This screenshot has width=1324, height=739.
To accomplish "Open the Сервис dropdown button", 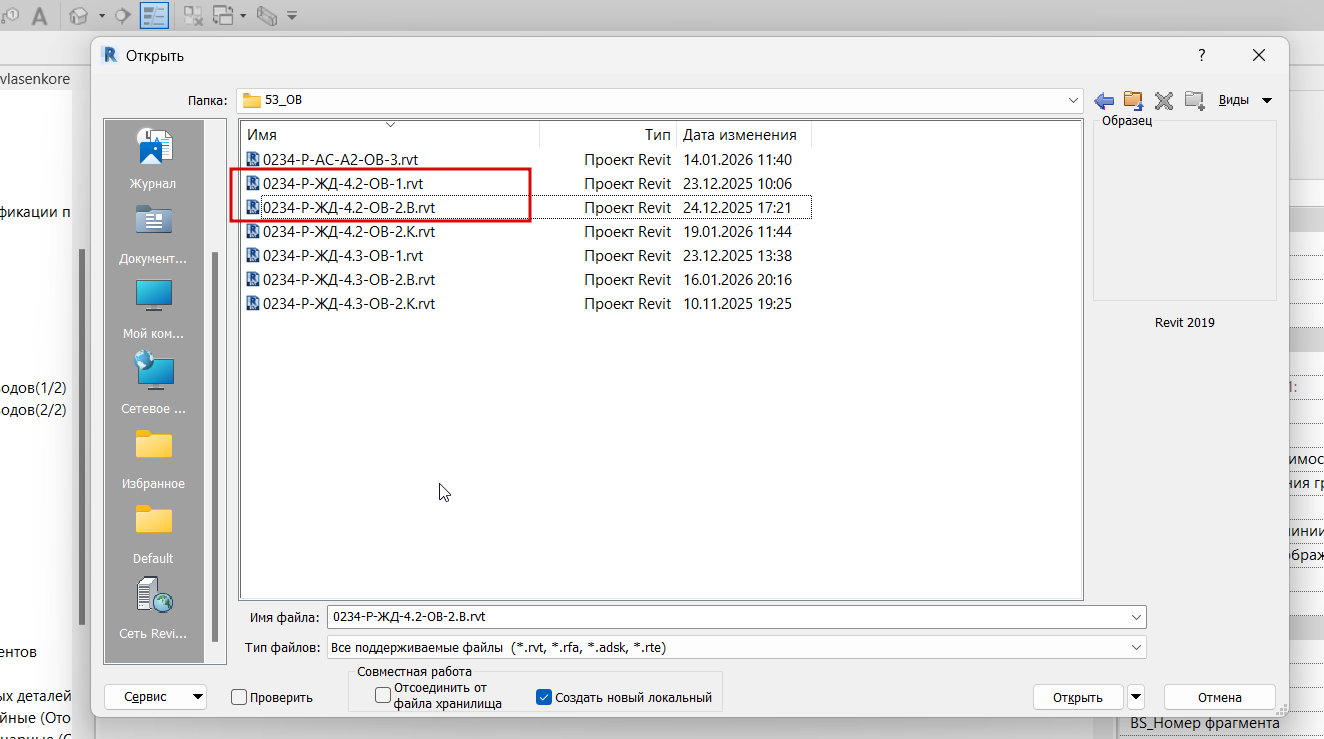I will (155, 697).
